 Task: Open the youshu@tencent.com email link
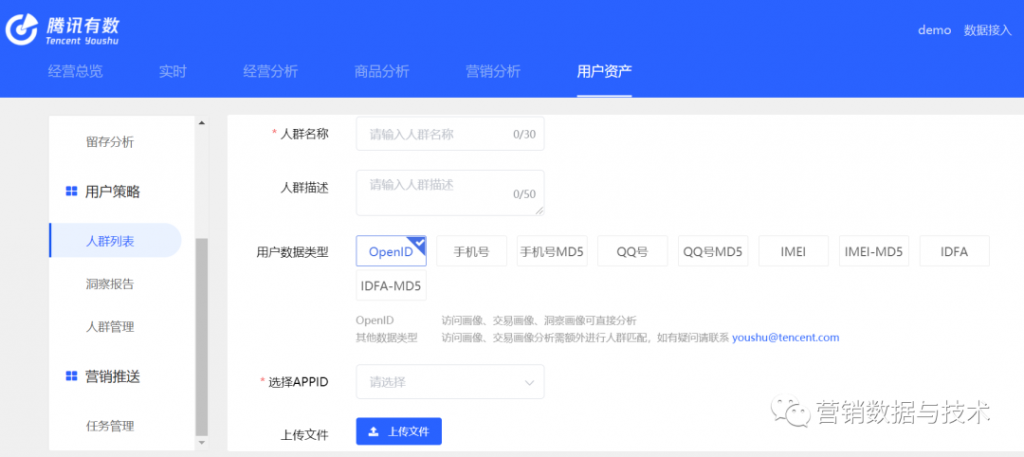point(785,338)
